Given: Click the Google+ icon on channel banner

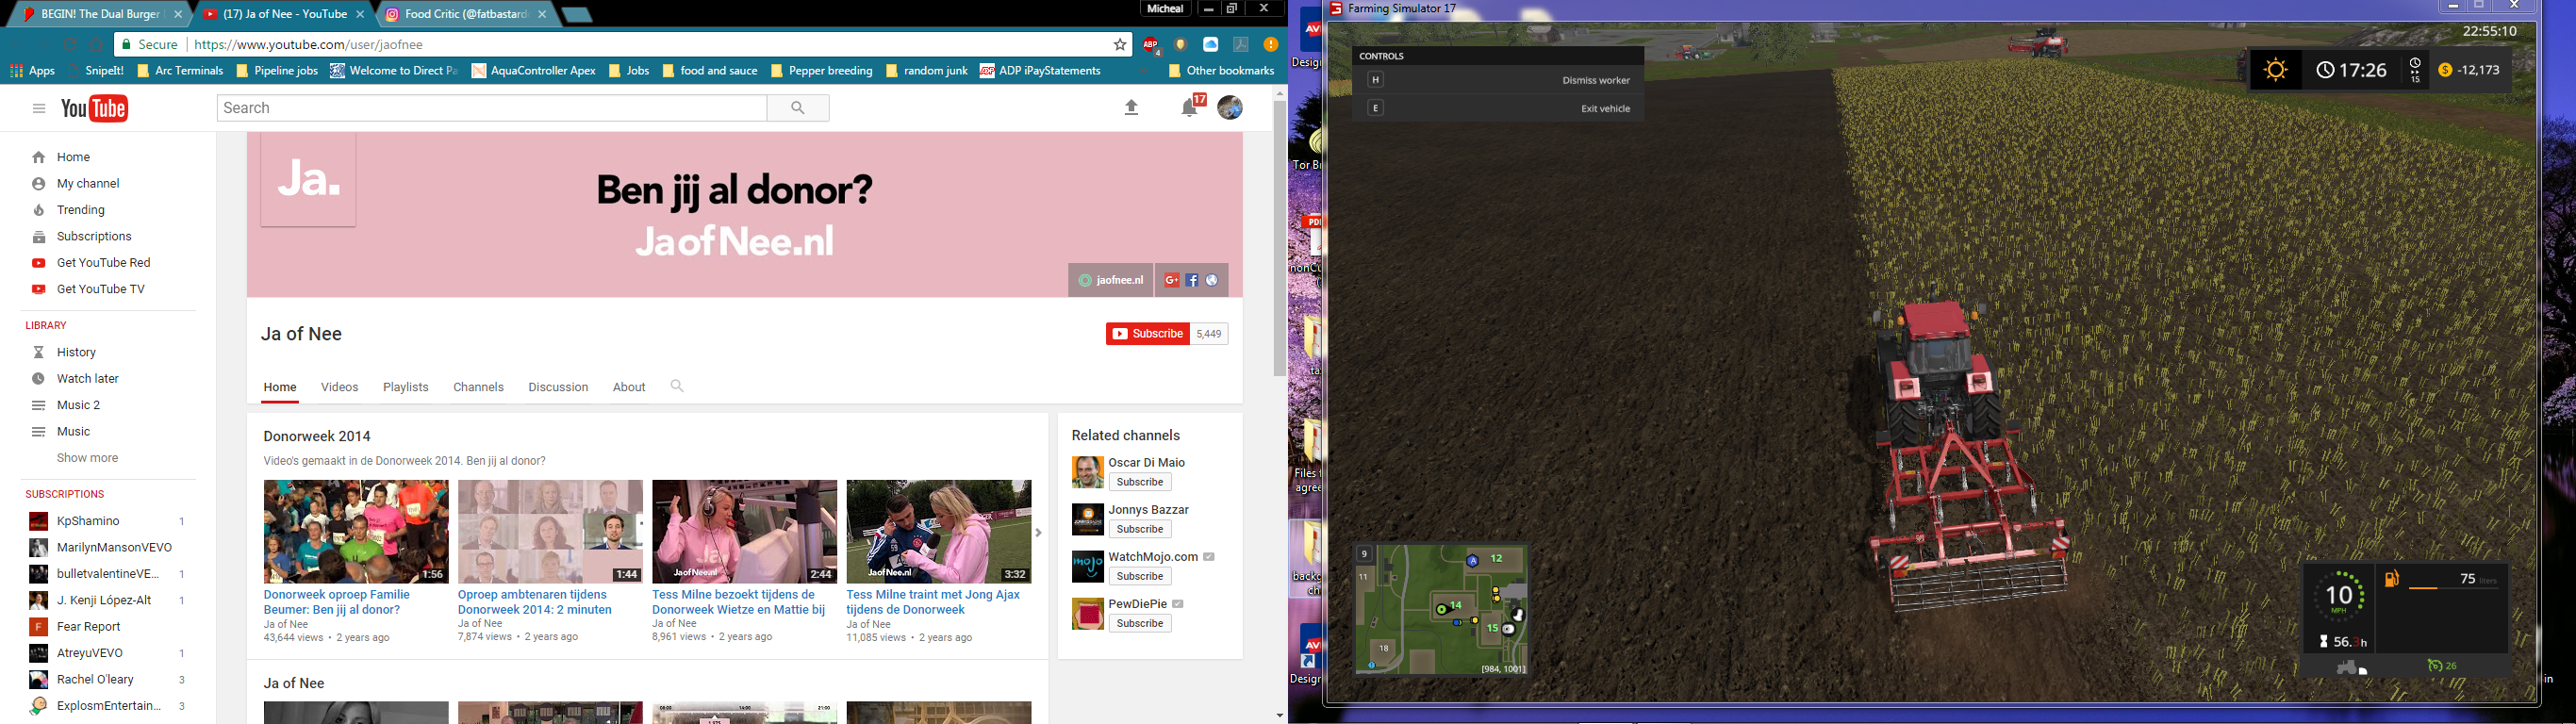Looking at the screenshot, I should point(1171,281).
